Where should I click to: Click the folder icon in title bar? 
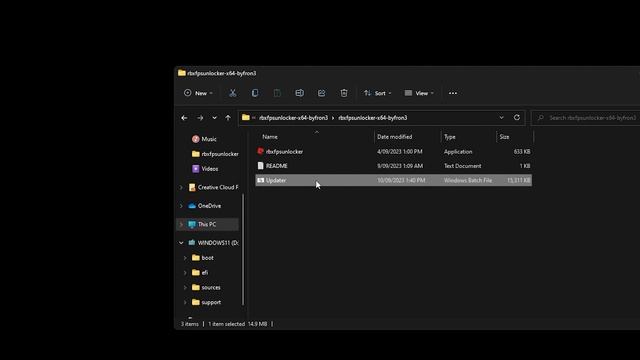[182, 73]
